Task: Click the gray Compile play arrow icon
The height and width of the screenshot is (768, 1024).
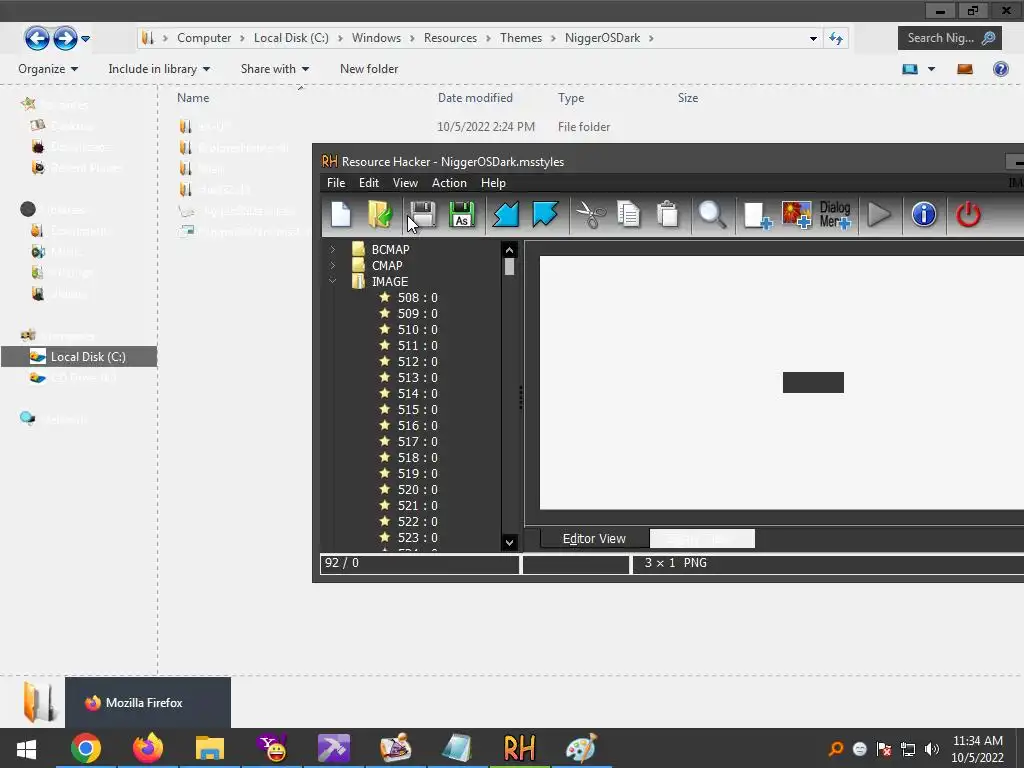Action: point(878,214)
